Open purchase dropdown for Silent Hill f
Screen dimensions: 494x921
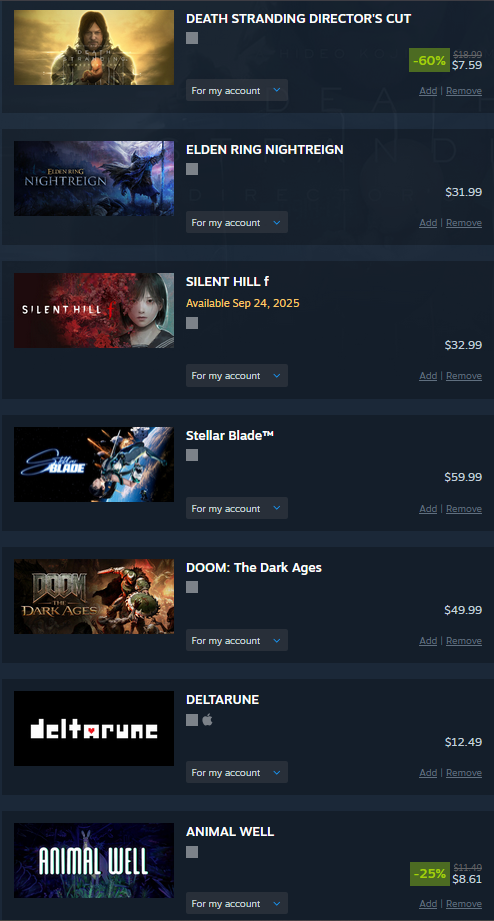click(237, 375)
